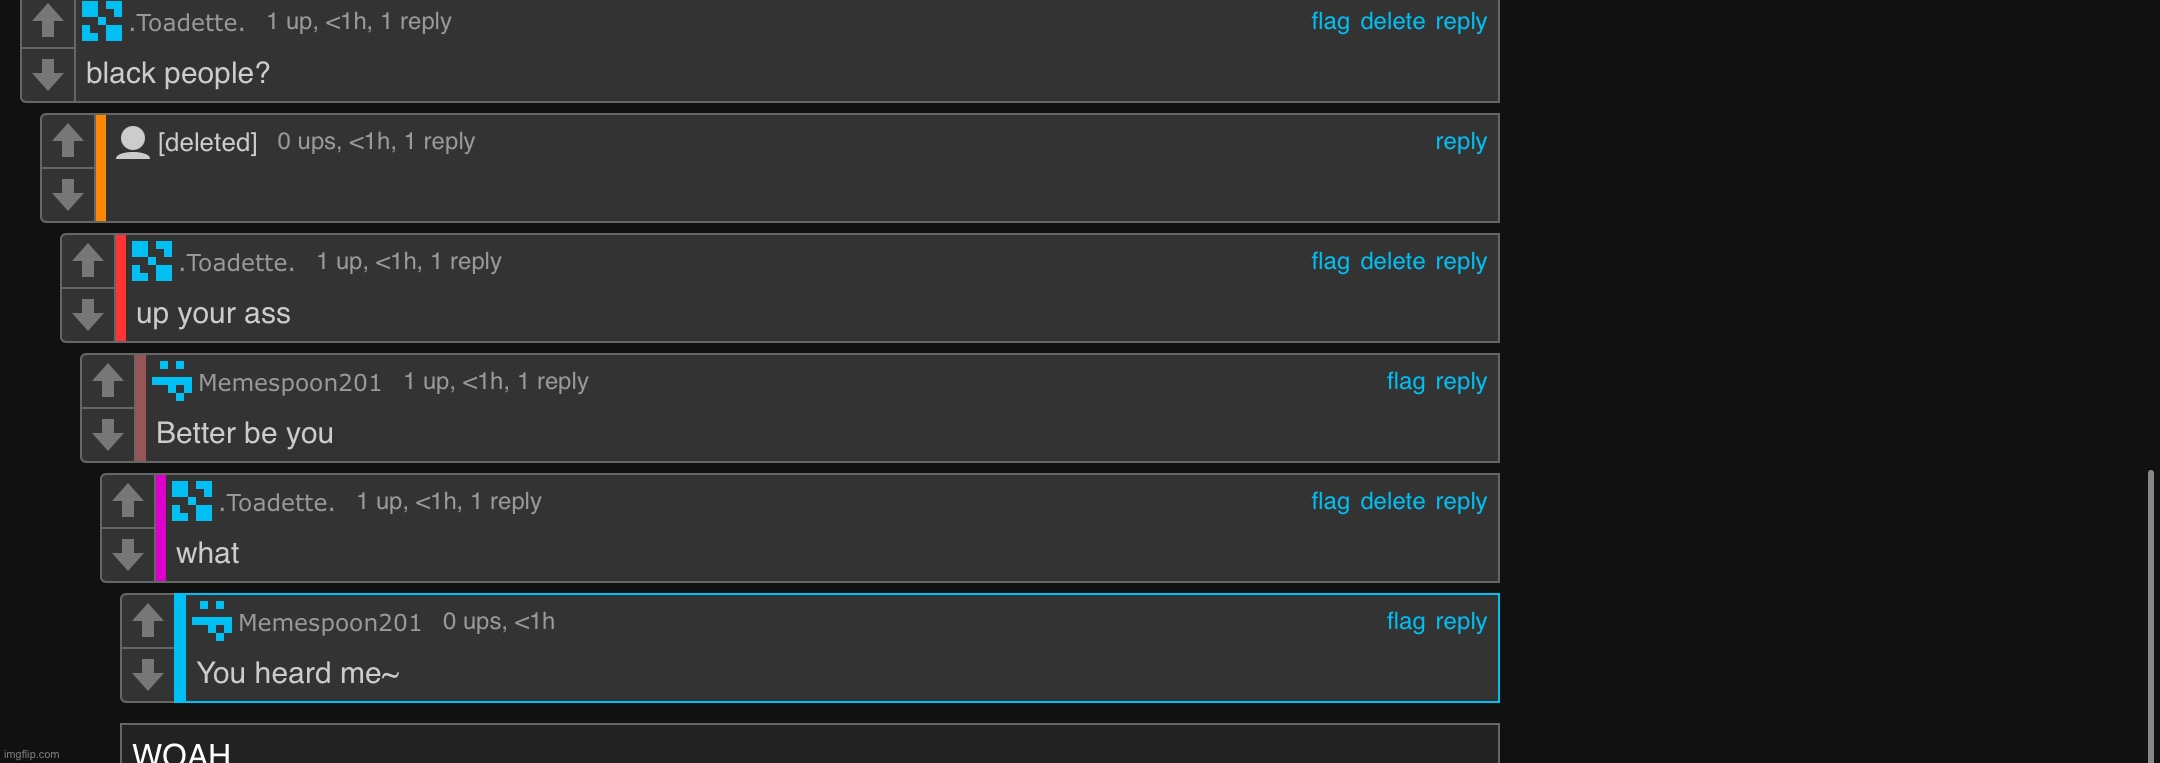Flag the 'Better be you' comment
2160x763 pixels.
point(1405,381)
